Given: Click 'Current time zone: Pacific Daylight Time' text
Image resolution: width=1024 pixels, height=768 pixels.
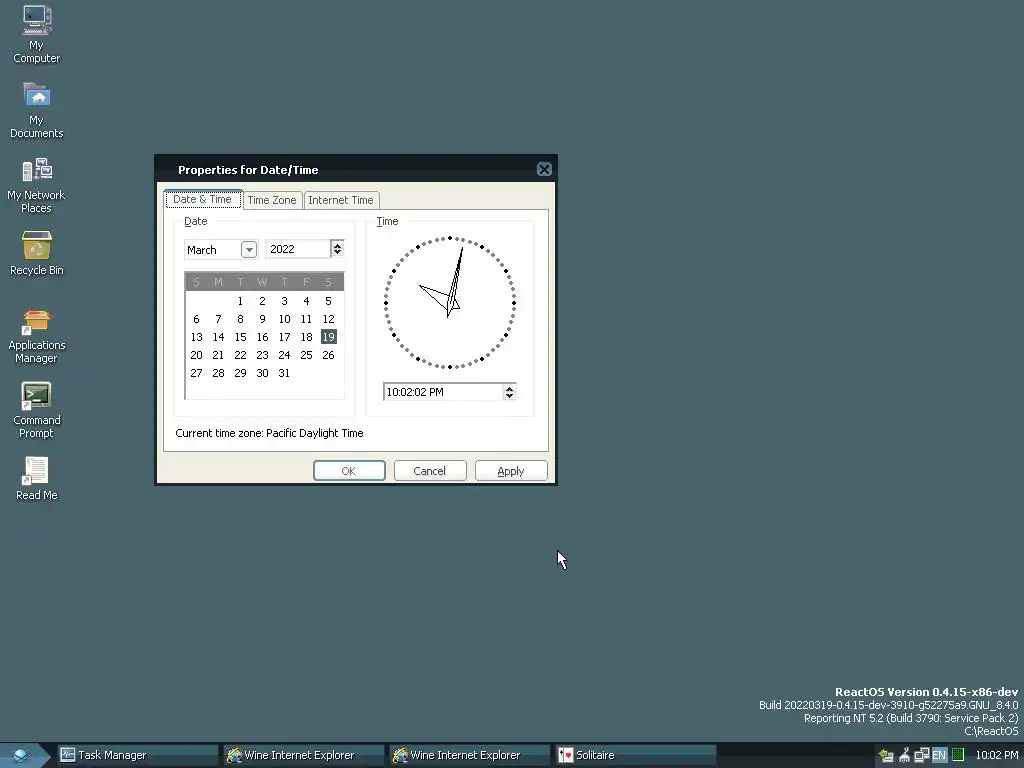Looking at the screenshot, I should coord(269,433).
